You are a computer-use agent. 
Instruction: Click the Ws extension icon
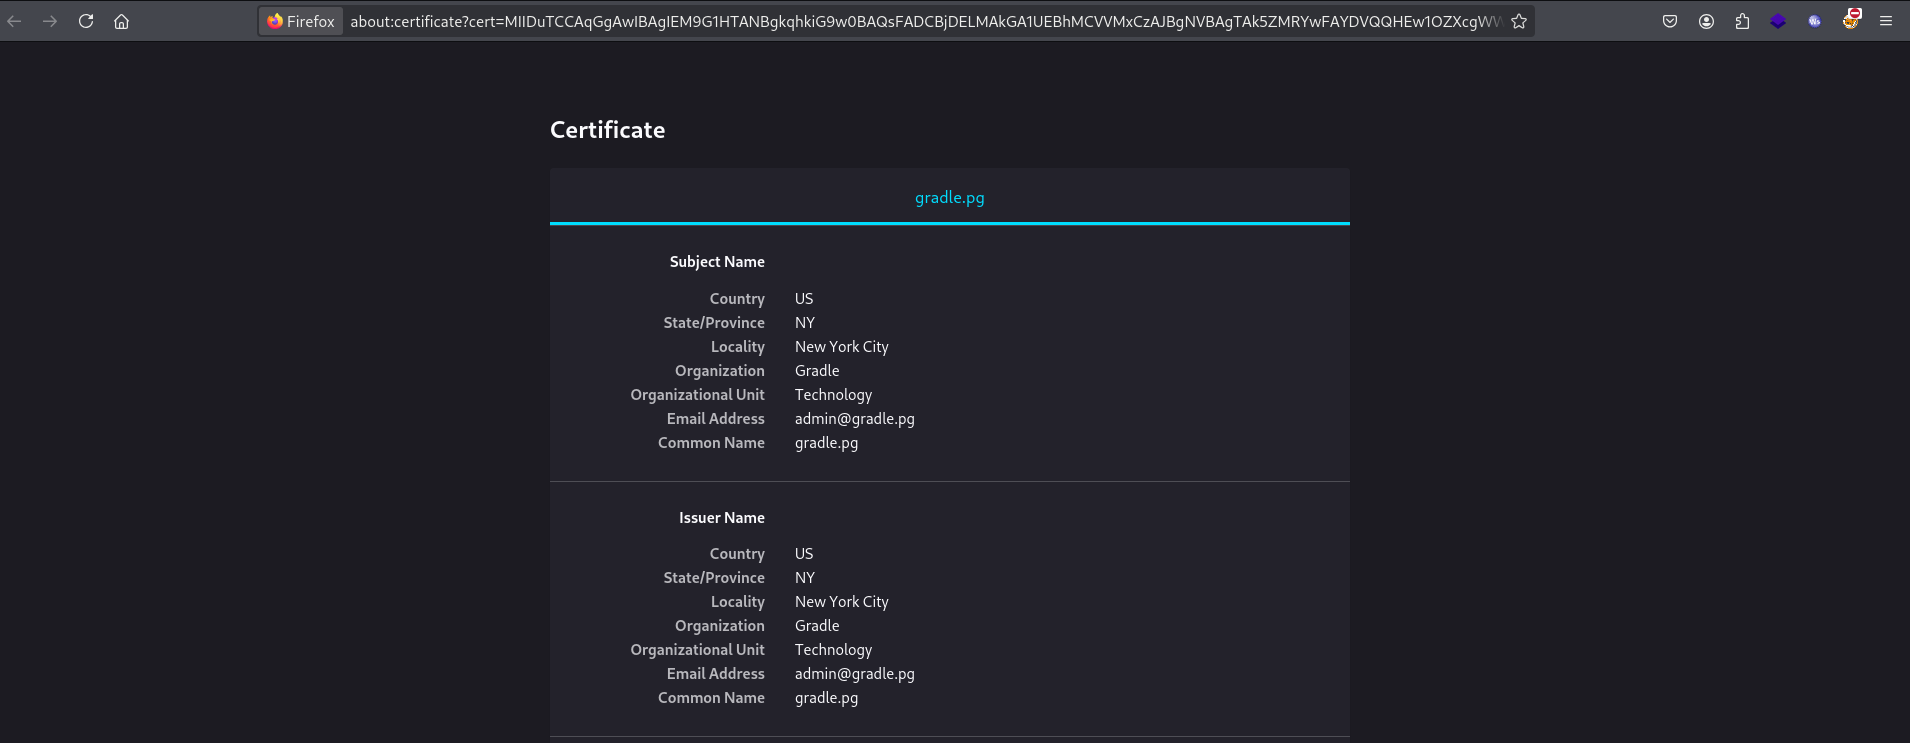(1814, 21)
